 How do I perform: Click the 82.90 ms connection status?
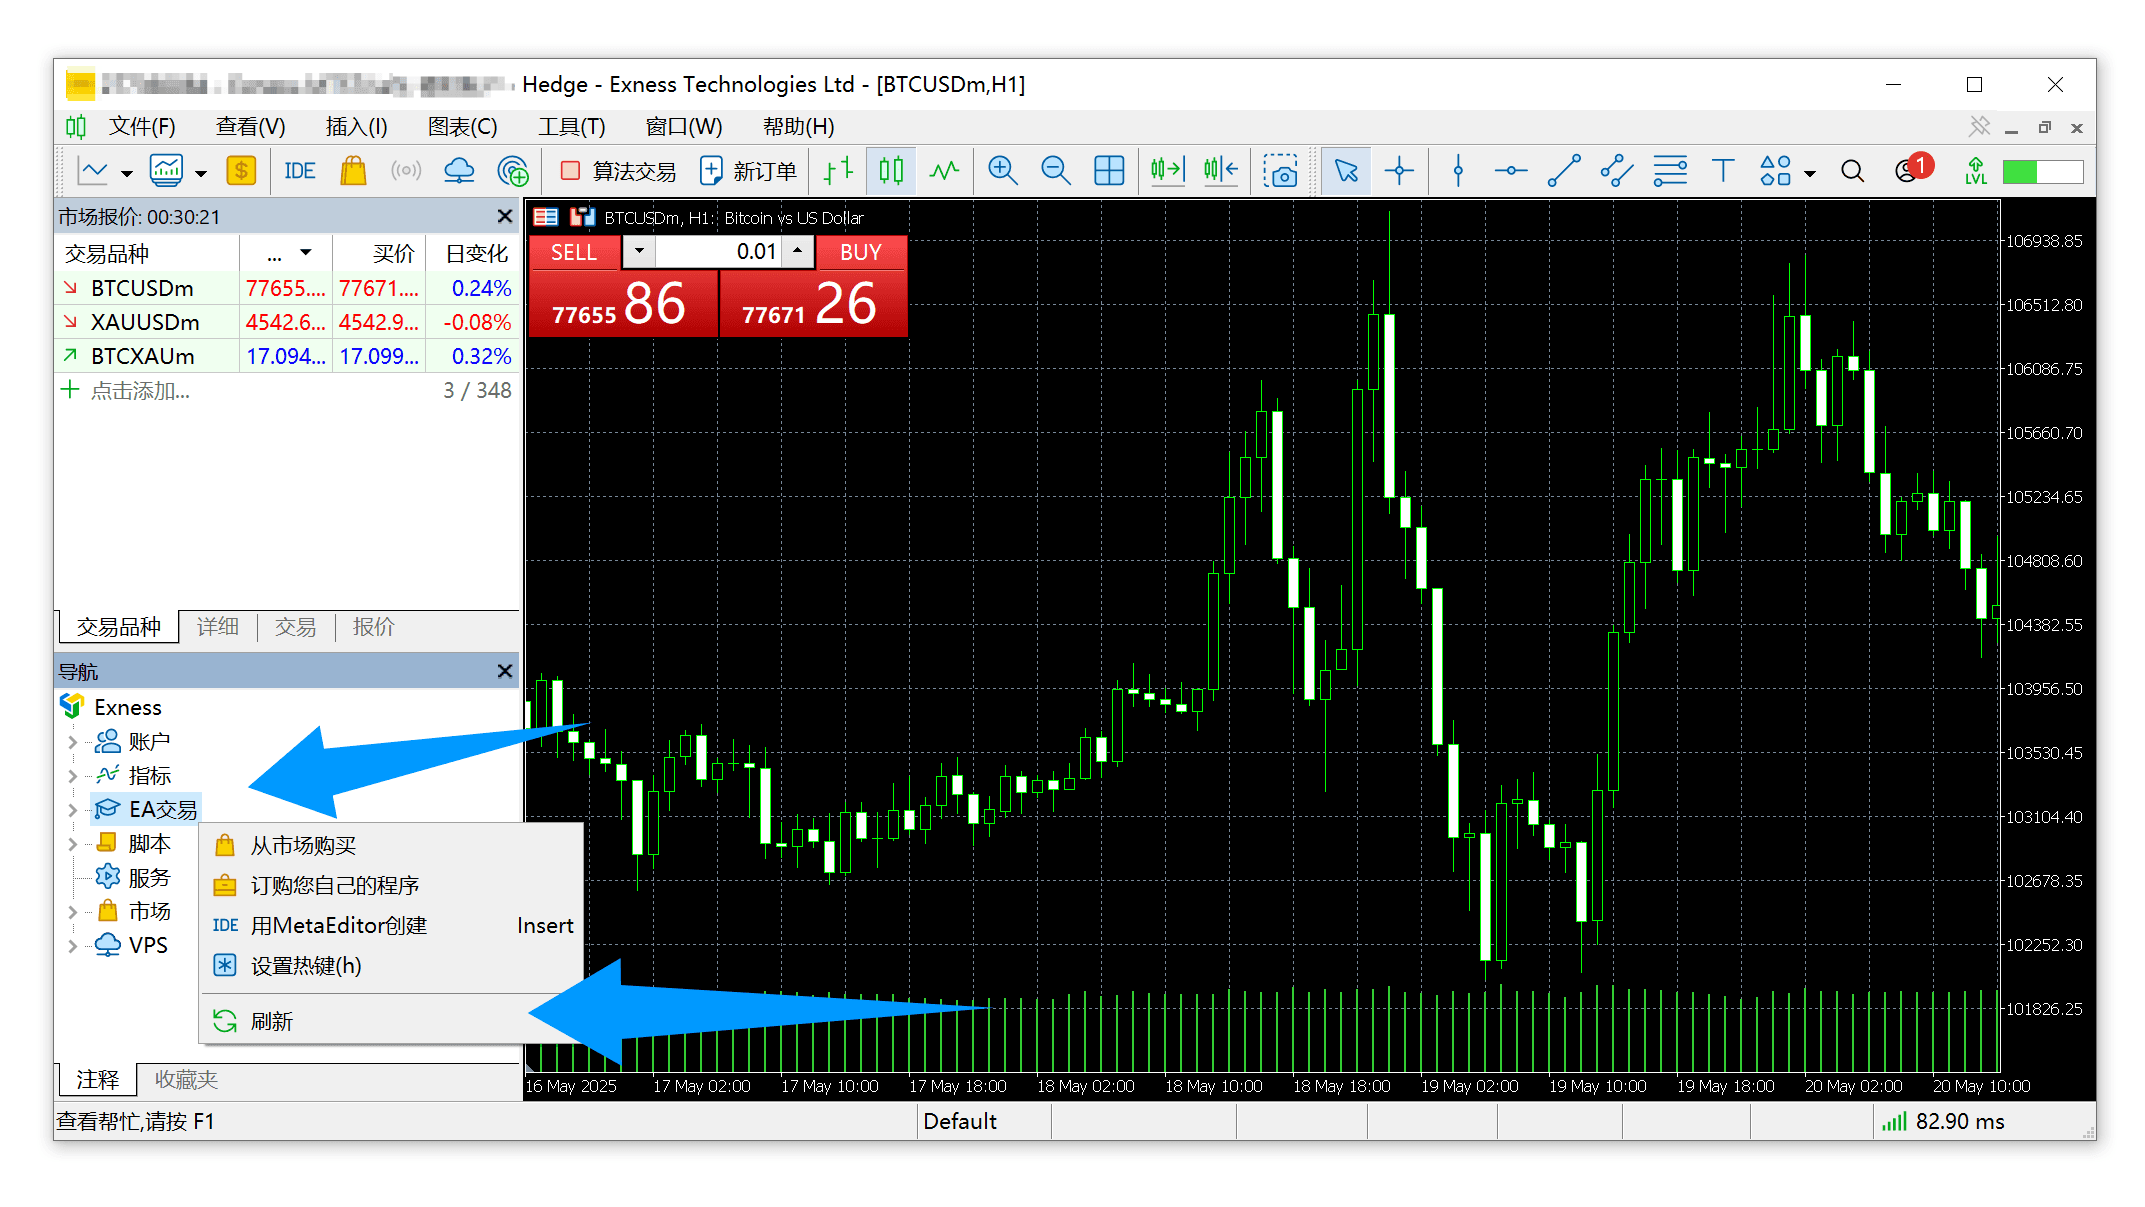(1943, 1122)
